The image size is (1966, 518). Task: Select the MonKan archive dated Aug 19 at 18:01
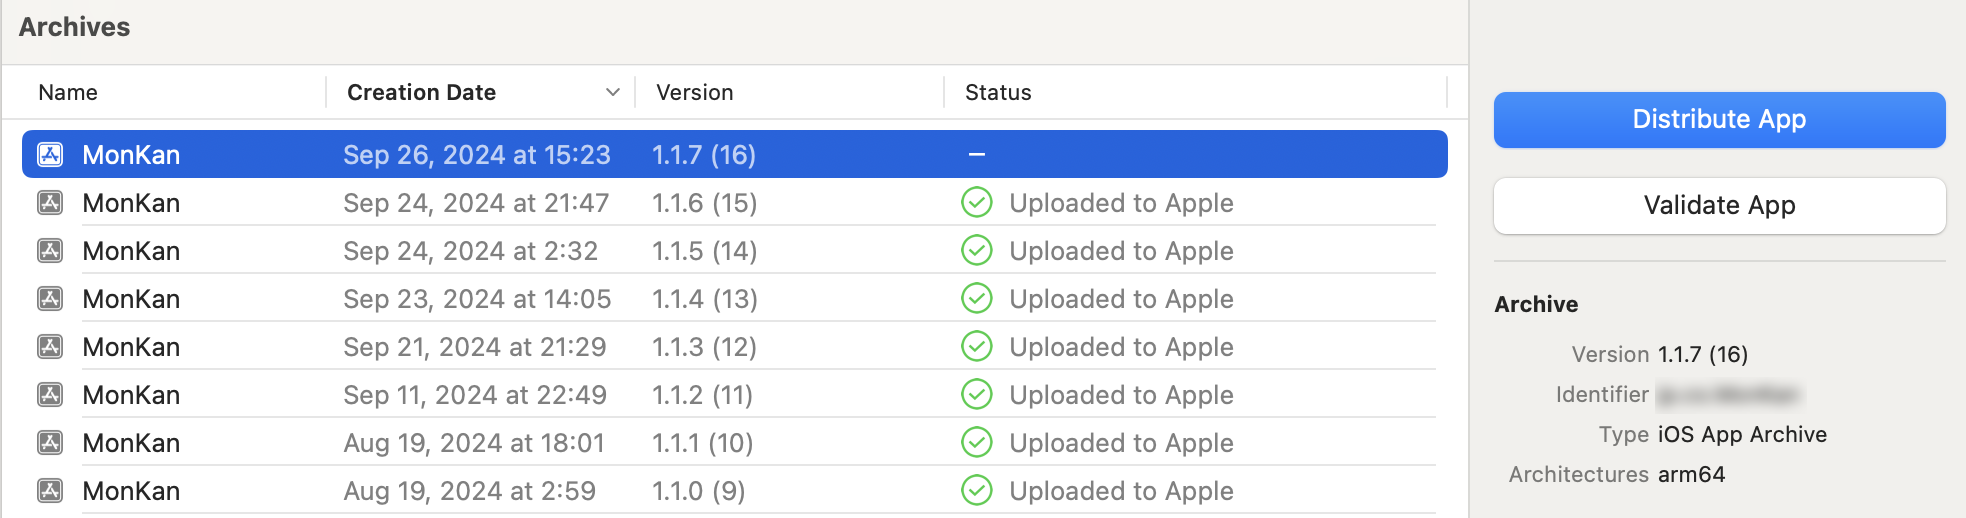coord(131,443)
